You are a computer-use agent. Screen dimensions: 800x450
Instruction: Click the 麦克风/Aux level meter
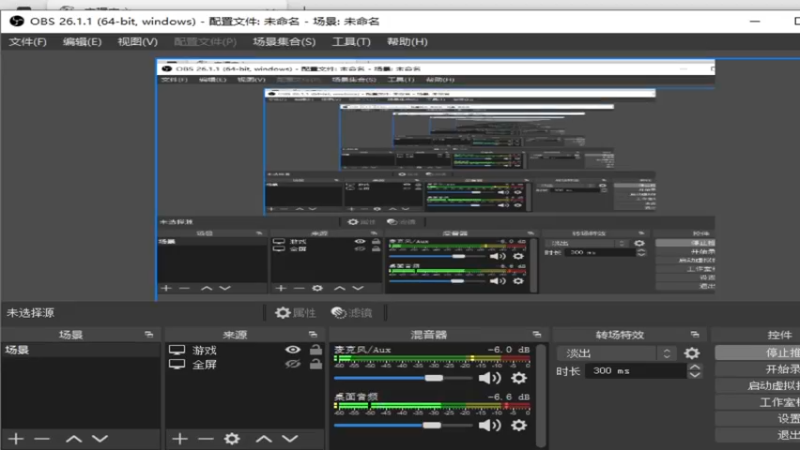432,360
